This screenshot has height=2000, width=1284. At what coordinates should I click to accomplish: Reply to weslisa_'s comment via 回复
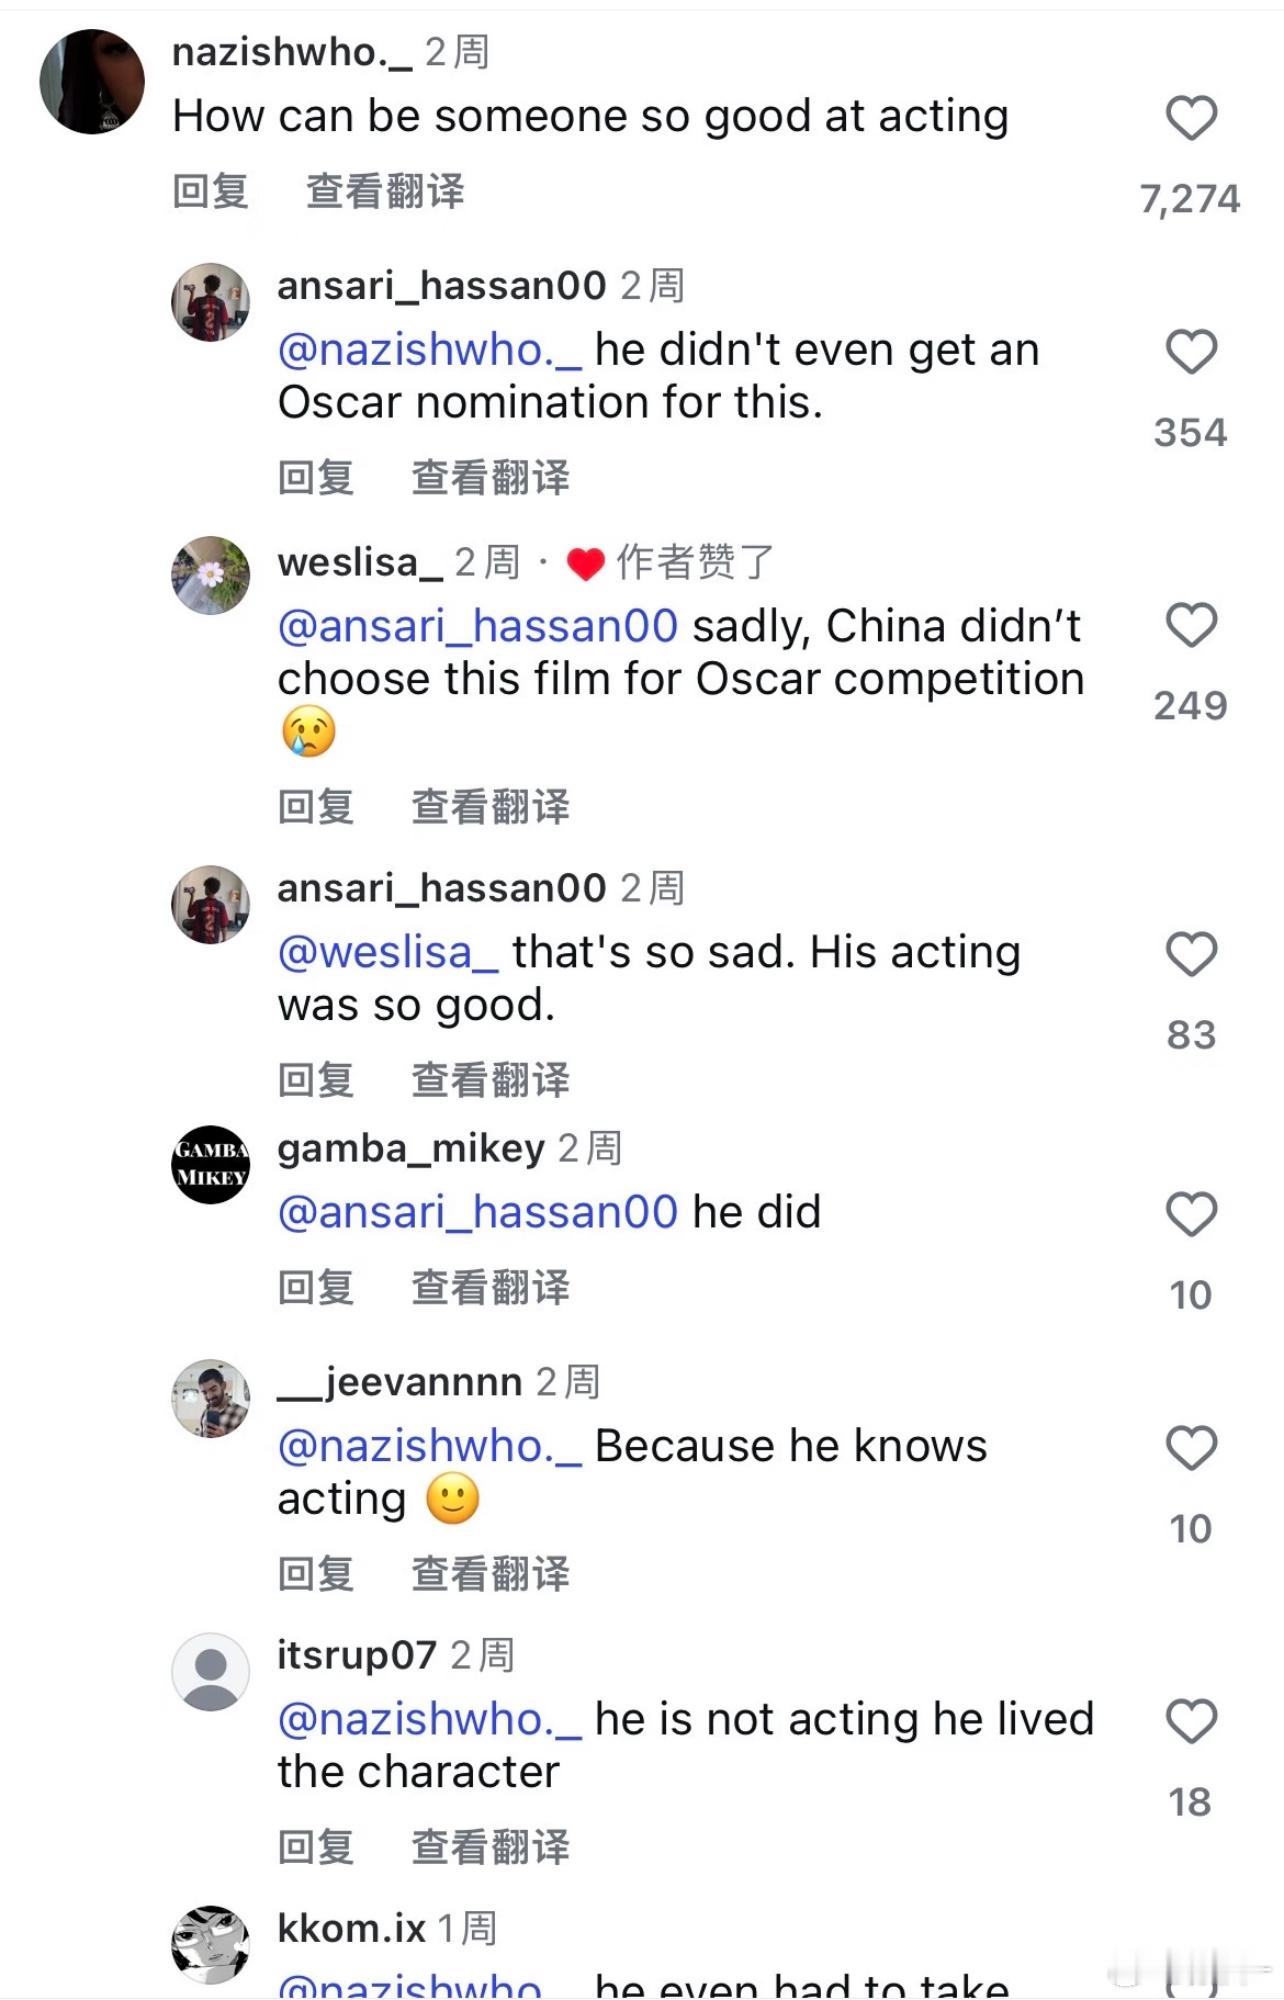[316, 806]
